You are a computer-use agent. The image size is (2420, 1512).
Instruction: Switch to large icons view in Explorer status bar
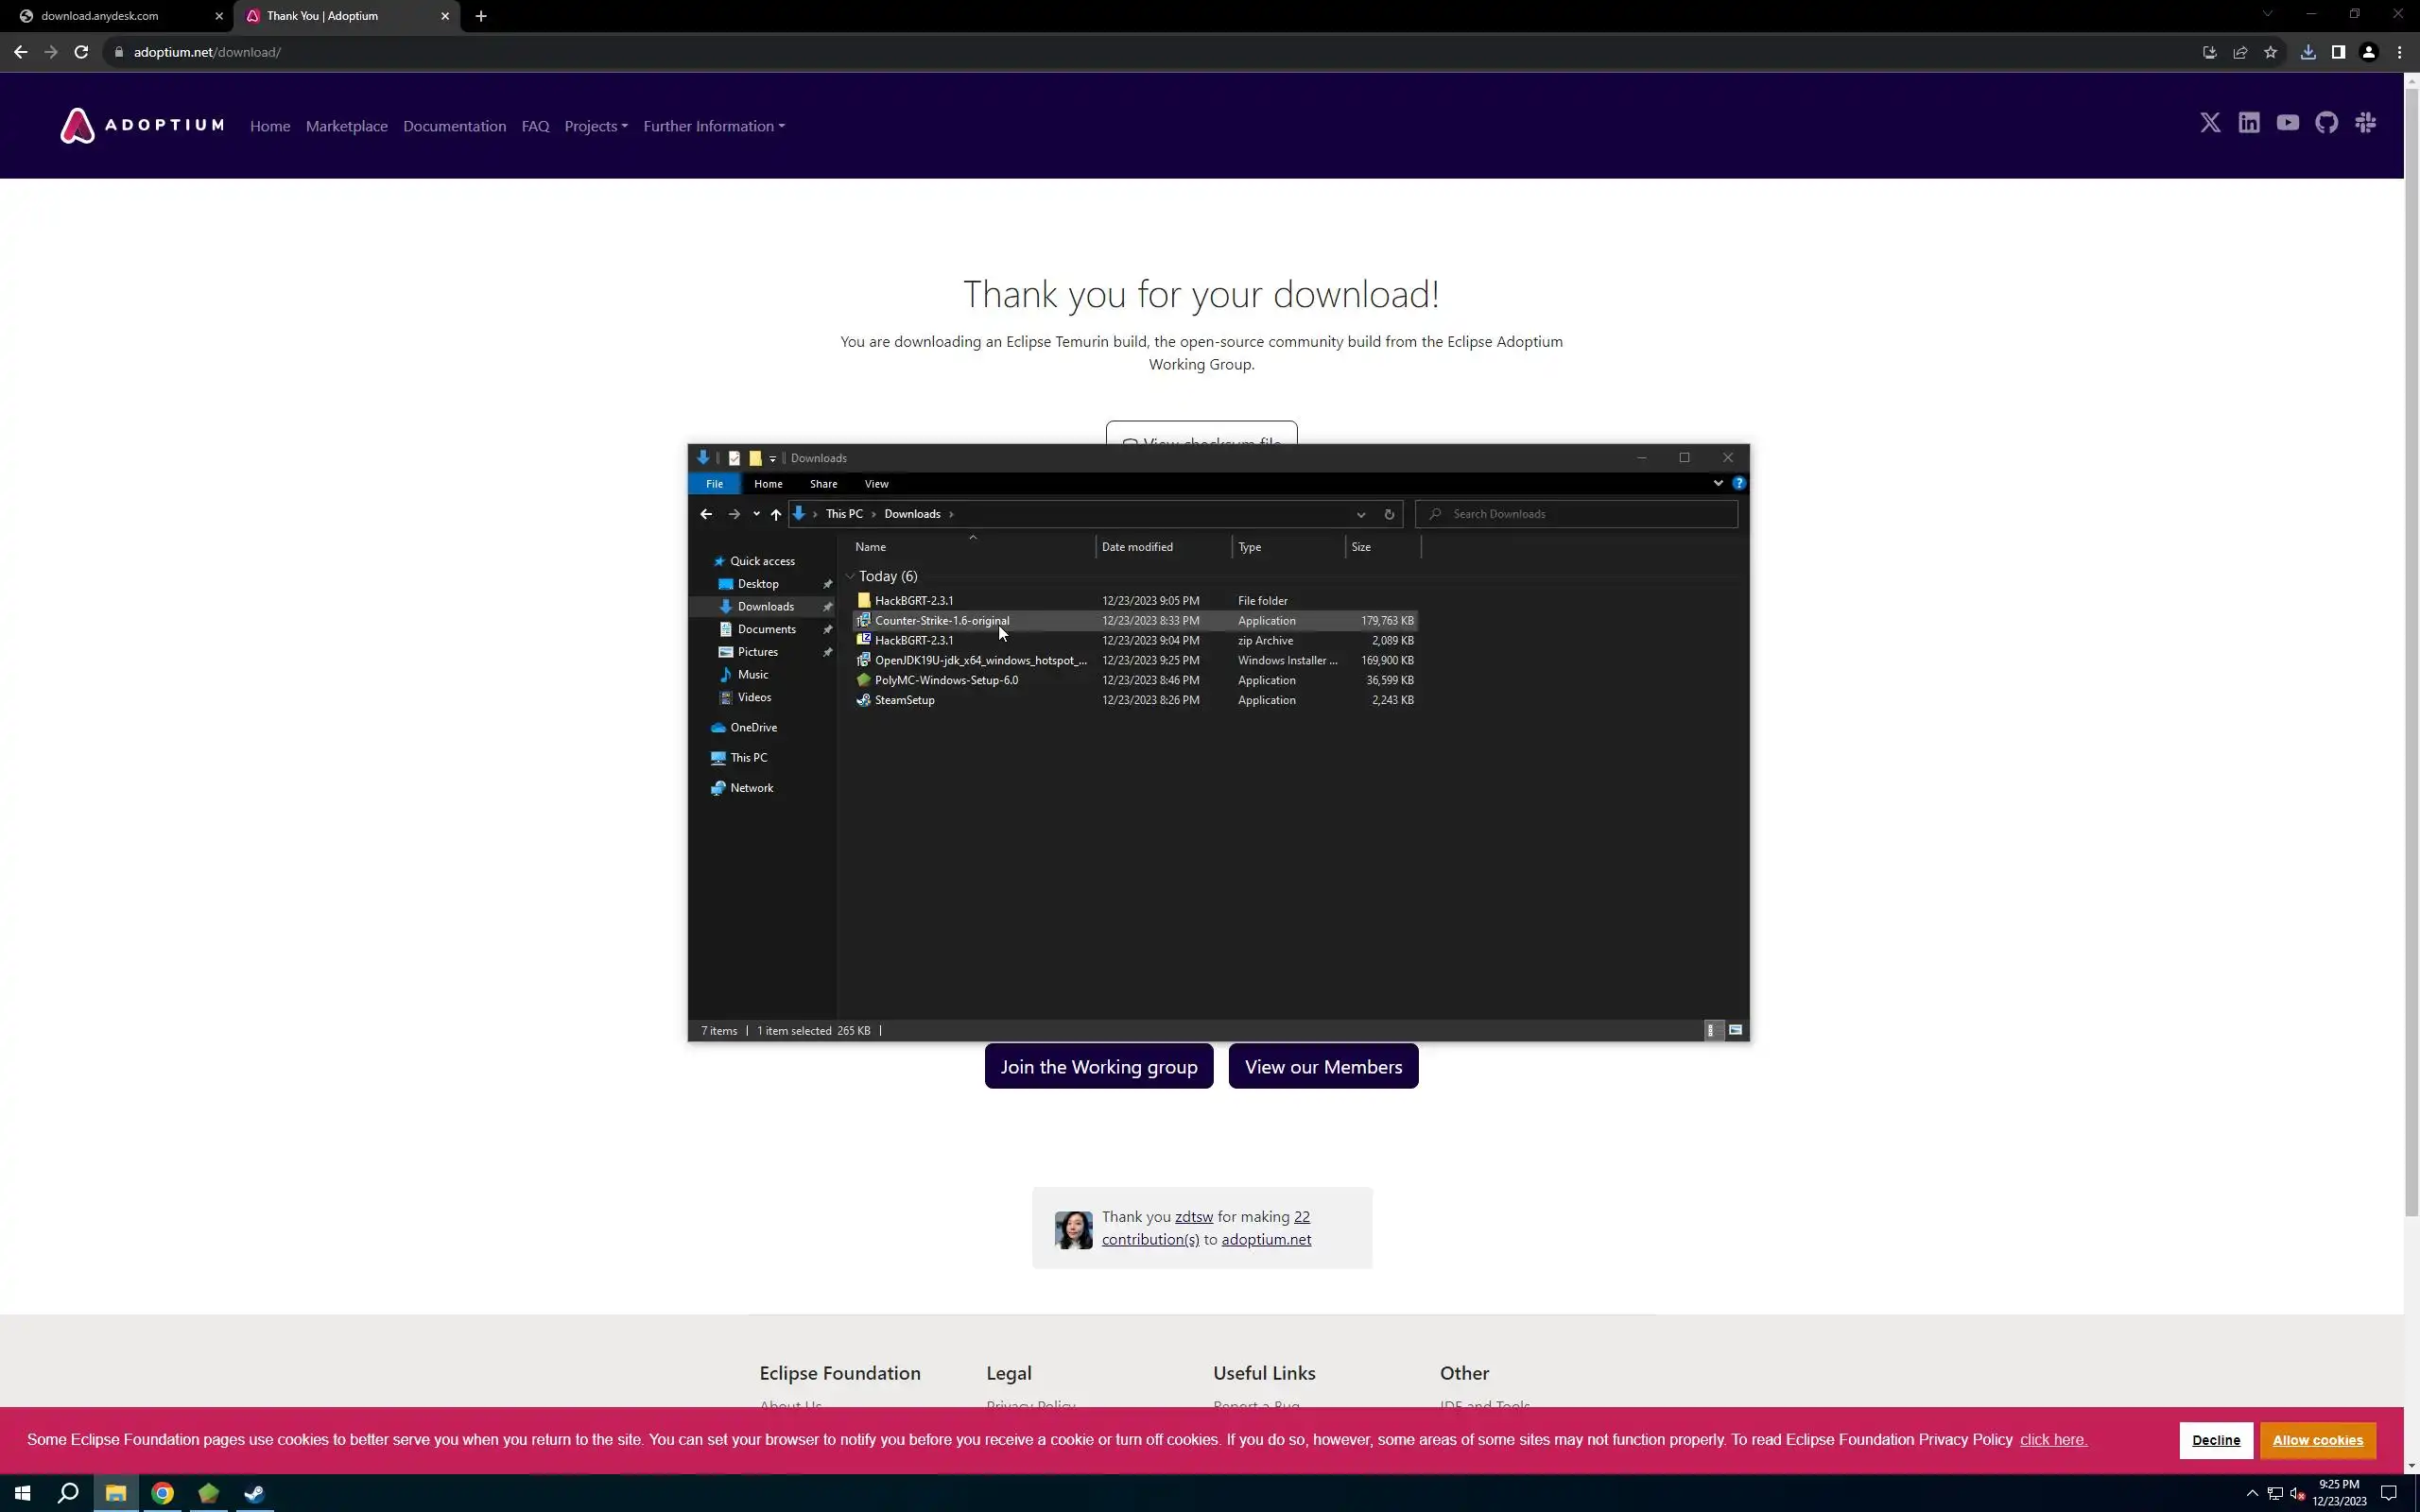(1735, 1030)
